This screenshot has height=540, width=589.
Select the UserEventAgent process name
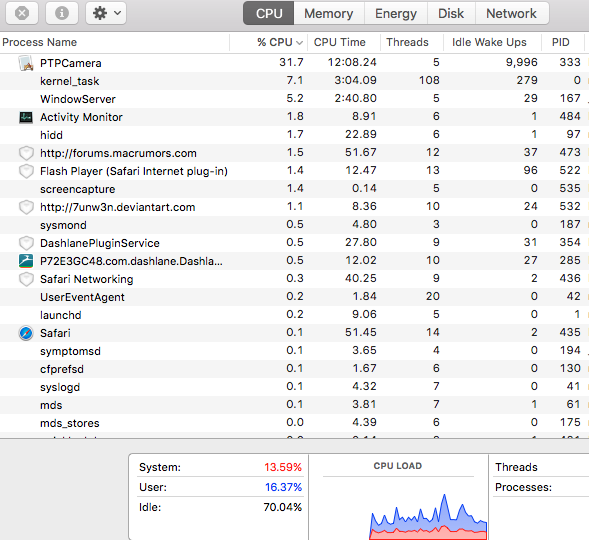pyautogui.click(x=82, y=297)
